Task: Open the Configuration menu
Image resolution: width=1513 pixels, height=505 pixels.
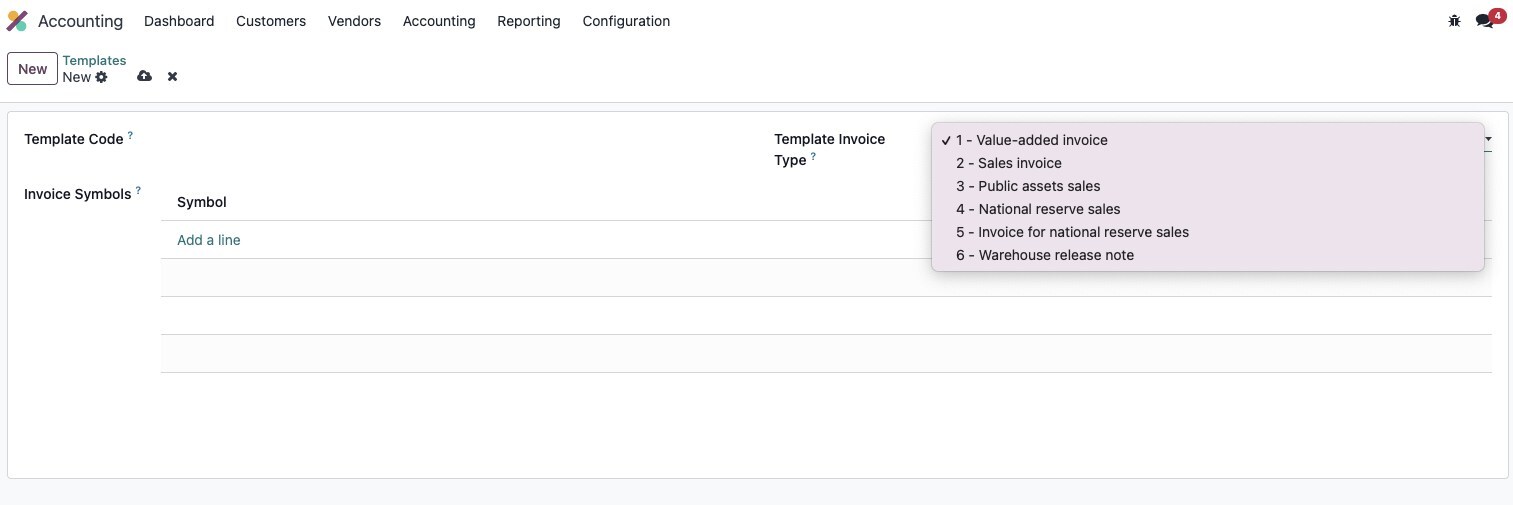Action: [x=626, y=21]
